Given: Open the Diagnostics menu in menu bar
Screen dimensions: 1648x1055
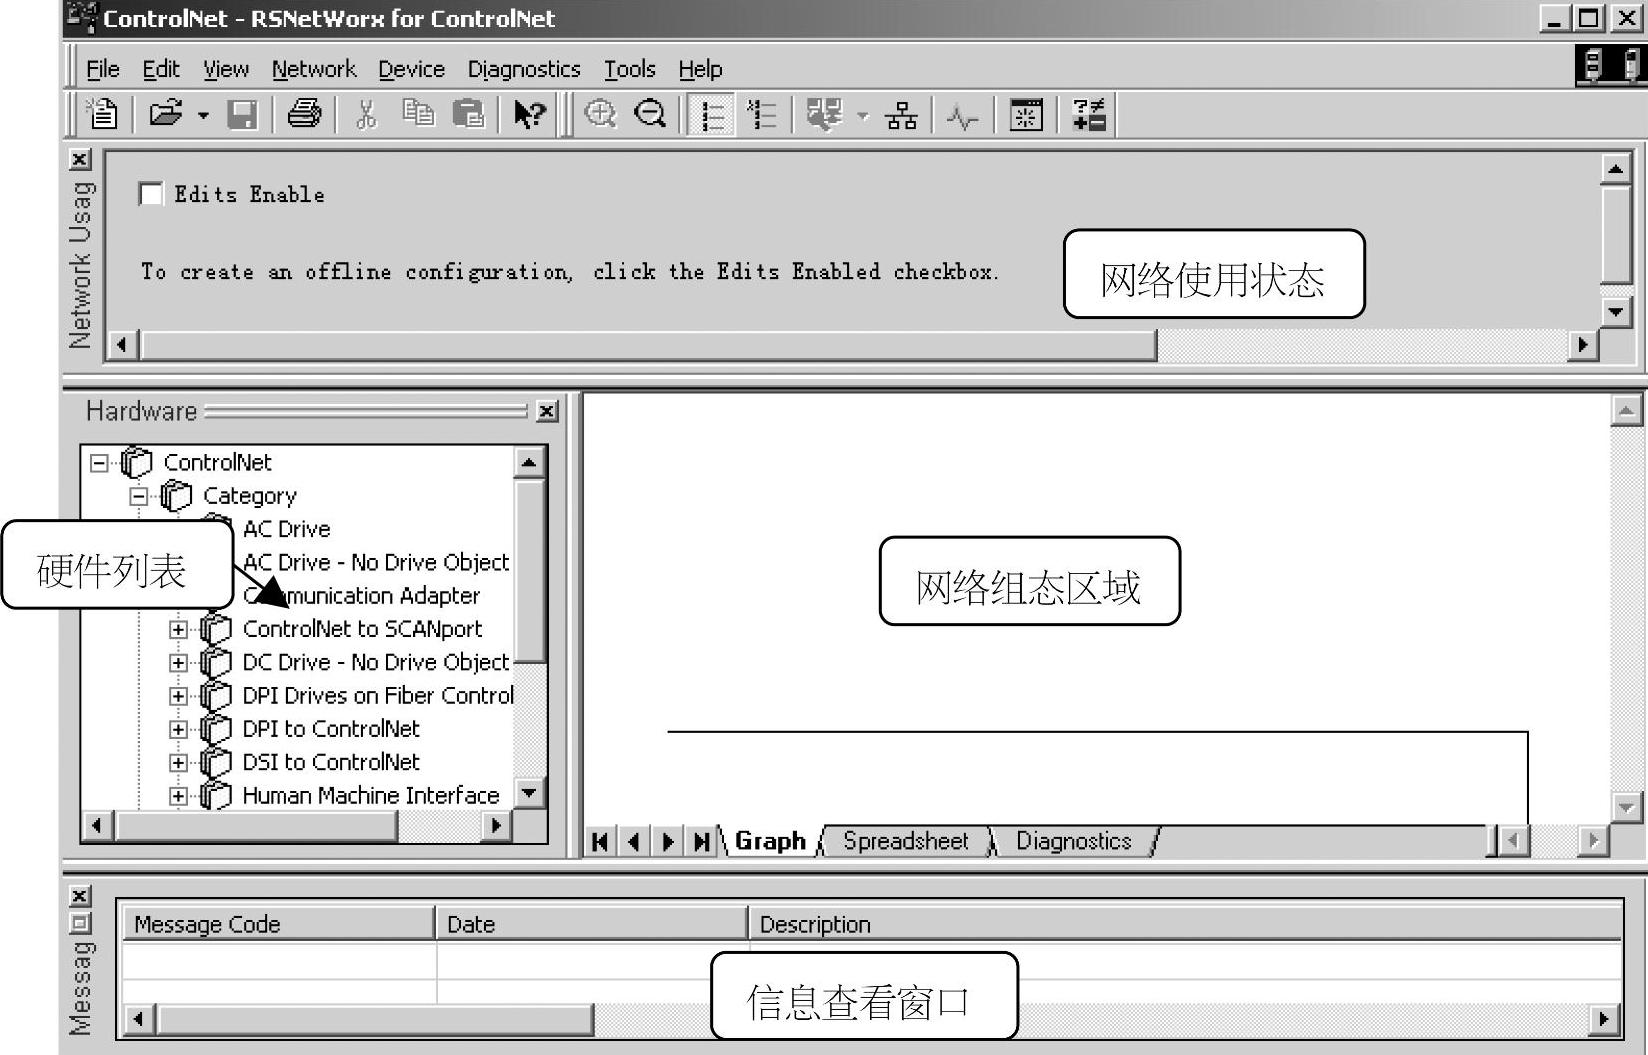Looking at the screenshot, I should pos(524,69).
